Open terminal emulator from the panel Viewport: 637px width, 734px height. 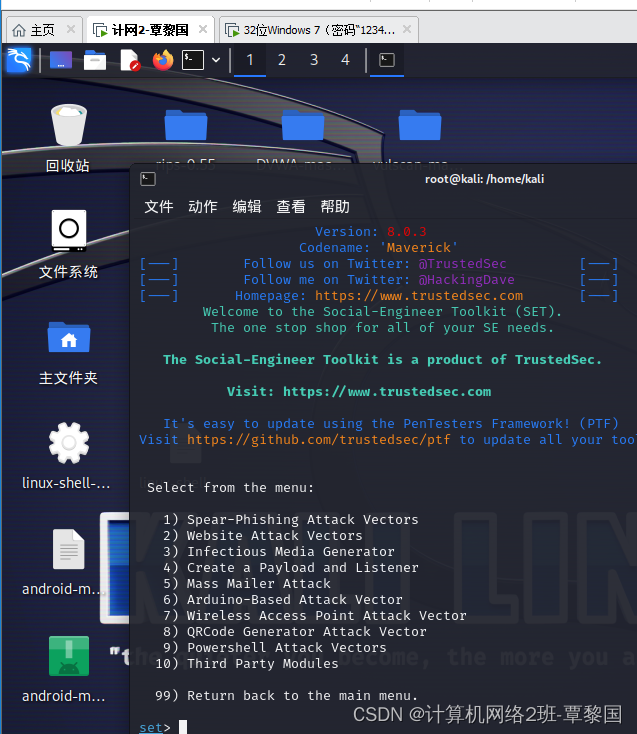tap(193, 60)
